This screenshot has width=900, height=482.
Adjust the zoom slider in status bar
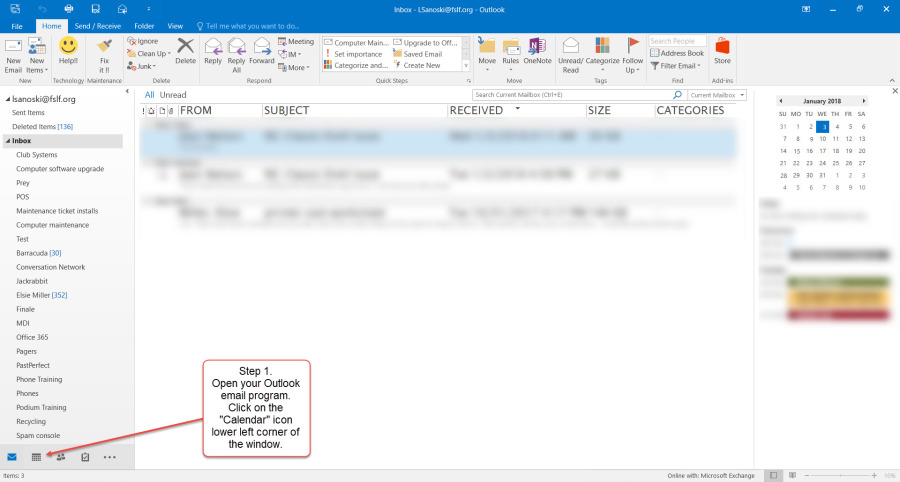tap(840, 476)
